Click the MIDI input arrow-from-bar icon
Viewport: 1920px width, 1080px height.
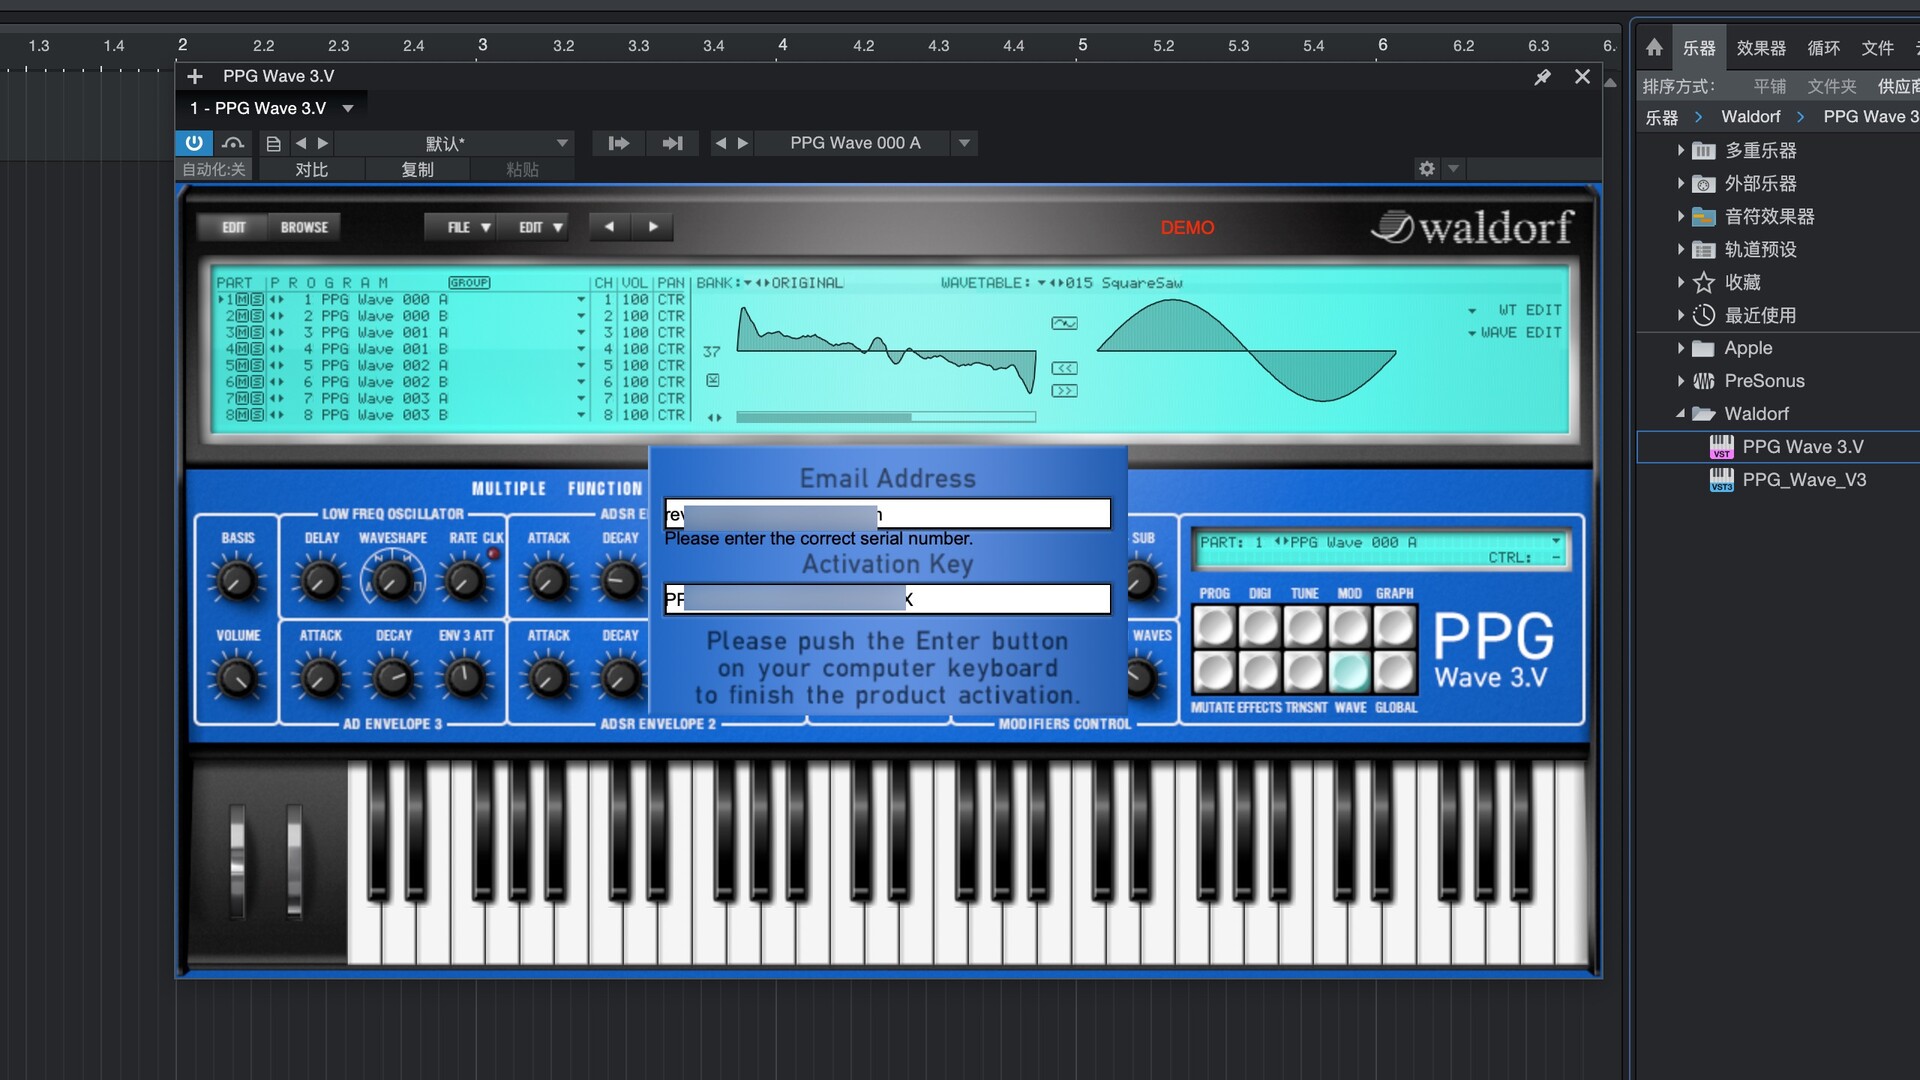click(619, 143)
